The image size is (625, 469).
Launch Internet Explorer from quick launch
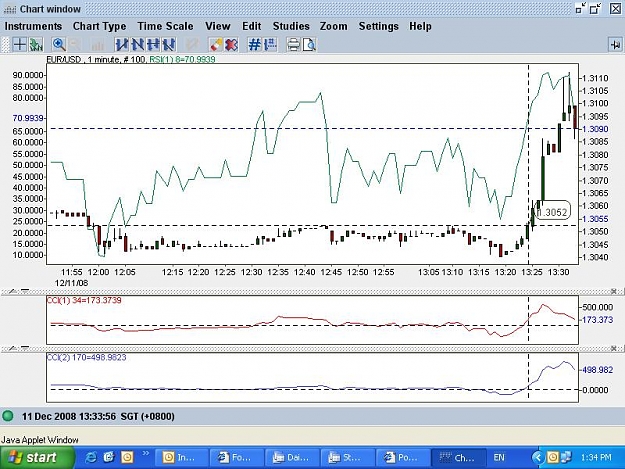pyautogui.click(x=91, y=457)
